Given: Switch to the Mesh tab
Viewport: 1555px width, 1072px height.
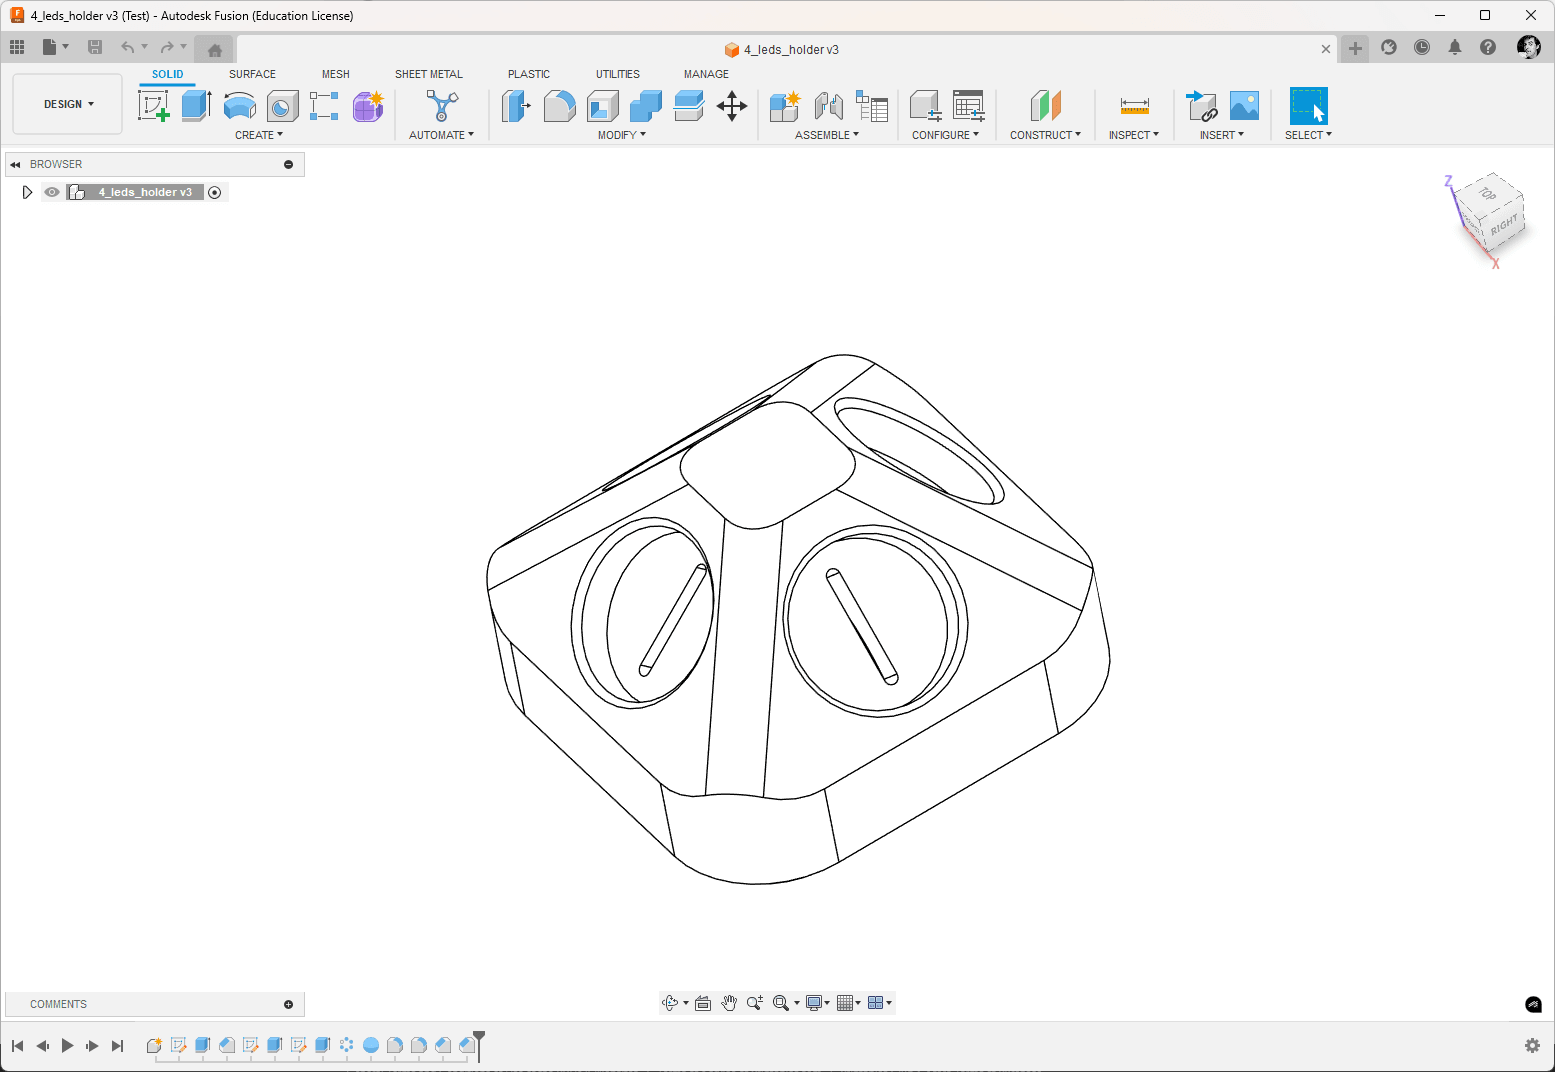Looking at the screenshot, I should 336,74.
